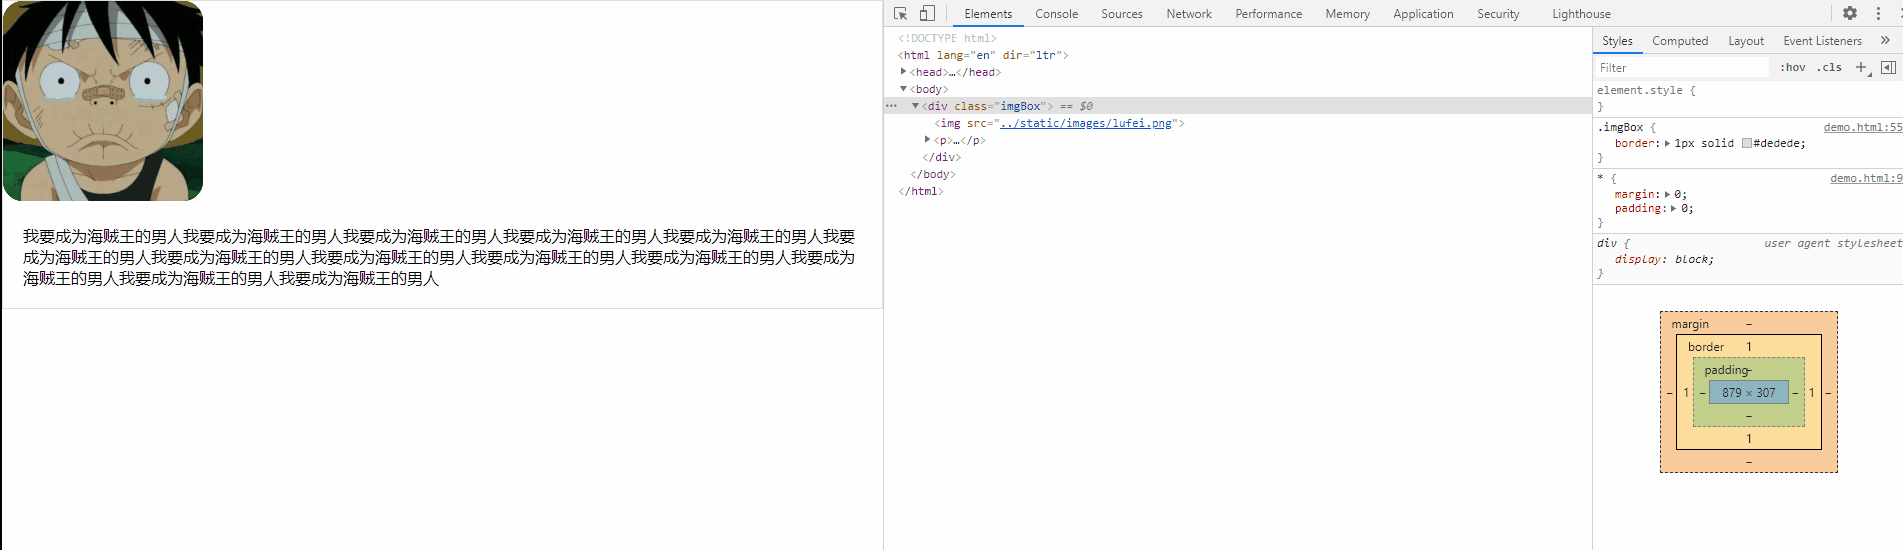Click the Luffy image on the page
The width and height of the screenshot is (1903, 550).
[x=103, y=101]
